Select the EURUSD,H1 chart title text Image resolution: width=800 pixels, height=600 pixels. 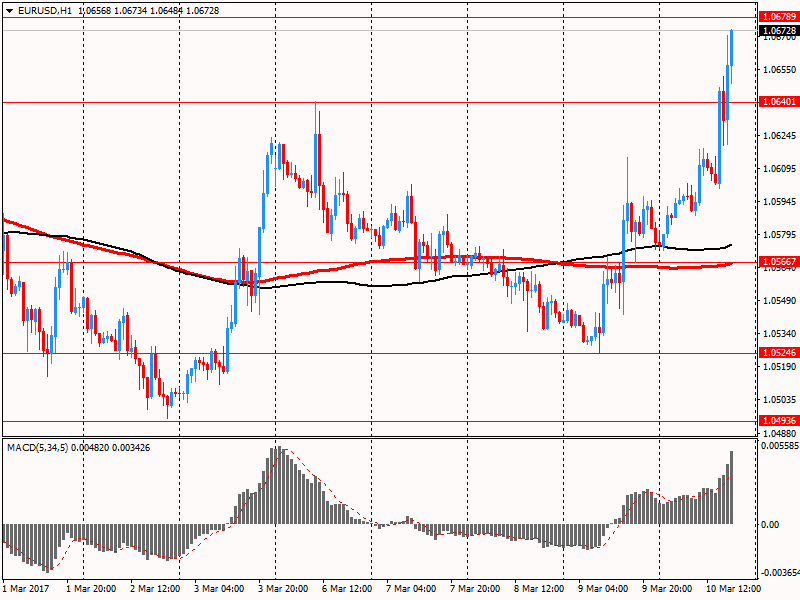point(45,10)
